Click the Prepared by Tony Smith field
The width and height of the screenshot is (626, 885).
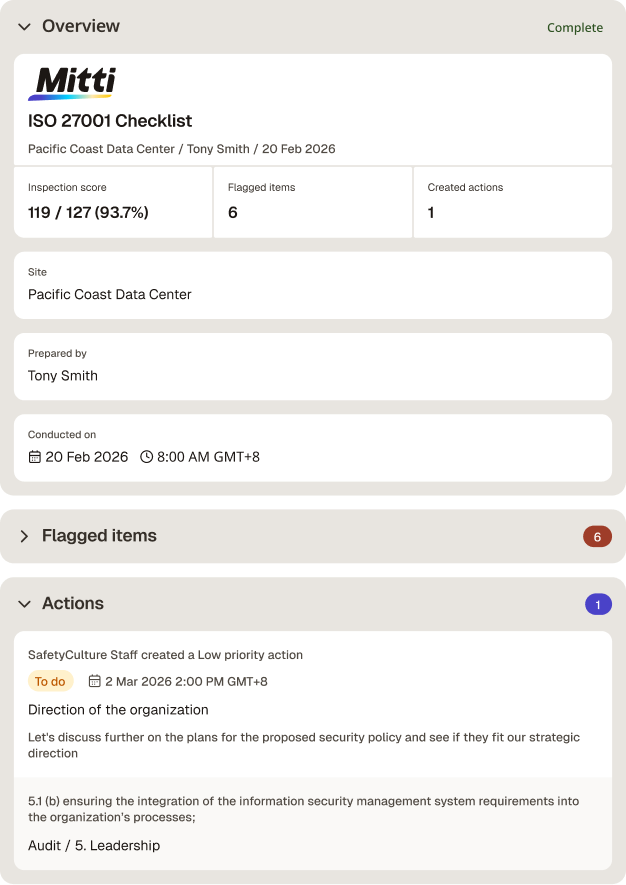pyautogui.click(x=313, y=367)
